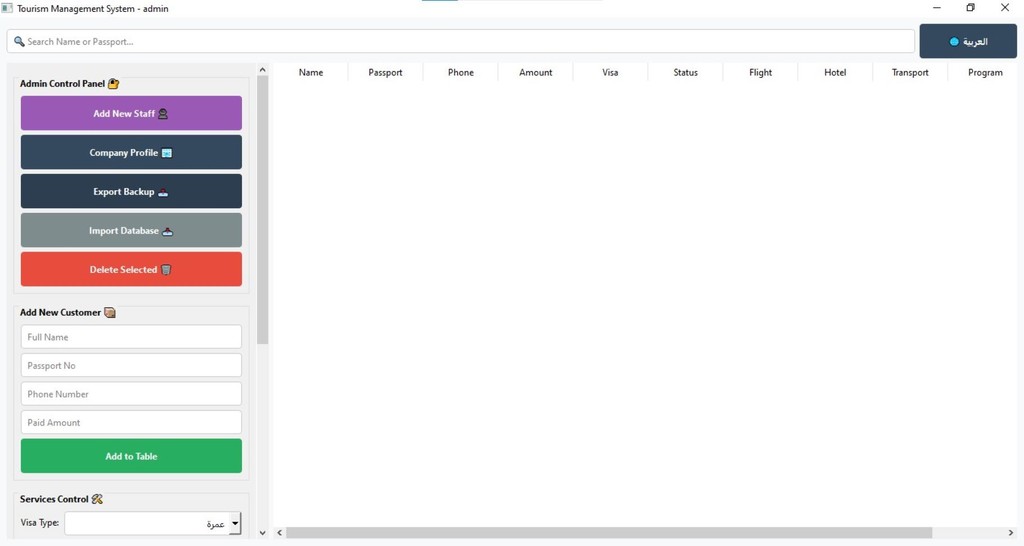Restore down the application window
1024x546 pixels.
point(970,8)
